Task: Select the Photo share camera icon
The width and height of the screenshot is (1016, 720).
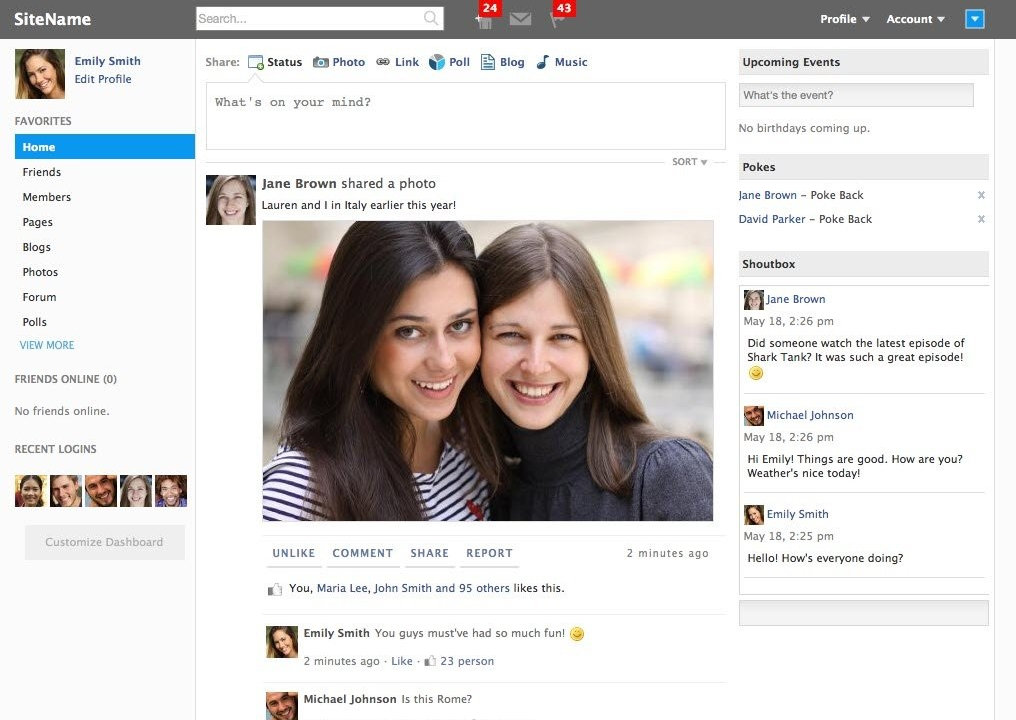Action: [x=321, y=62]
